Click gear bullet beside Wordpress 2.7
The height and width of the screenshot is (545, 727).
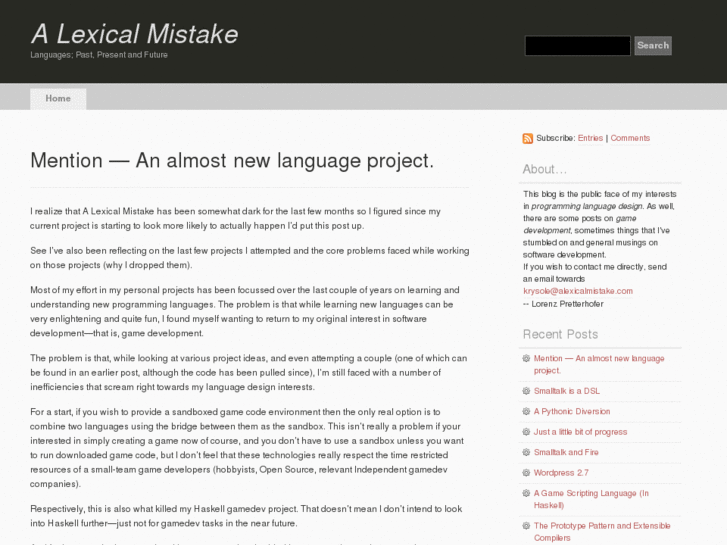[526, 473]
